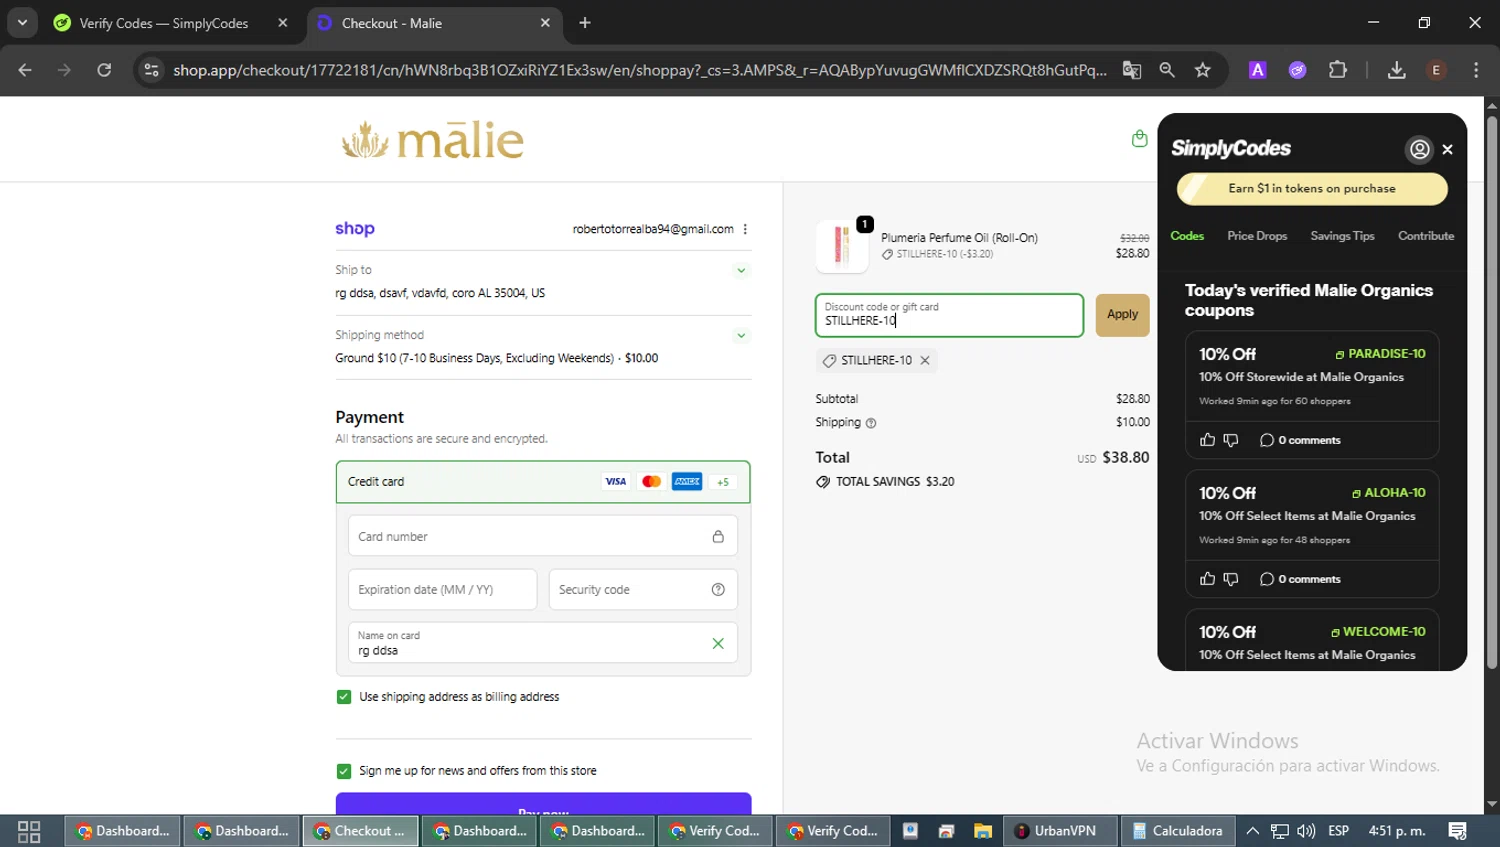1500x847 pixels.
Task: Close the SimplyCodes panel
Action: 1447,149
